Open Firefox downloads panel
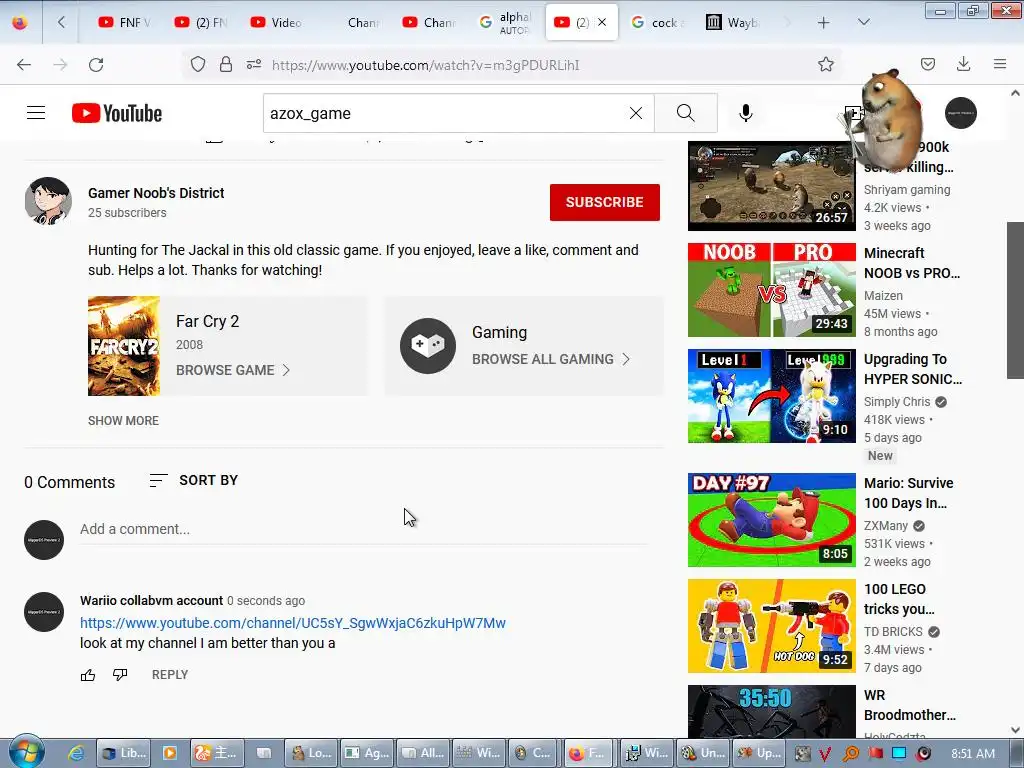The image size is (1024, 768). [x=963, y=64]
